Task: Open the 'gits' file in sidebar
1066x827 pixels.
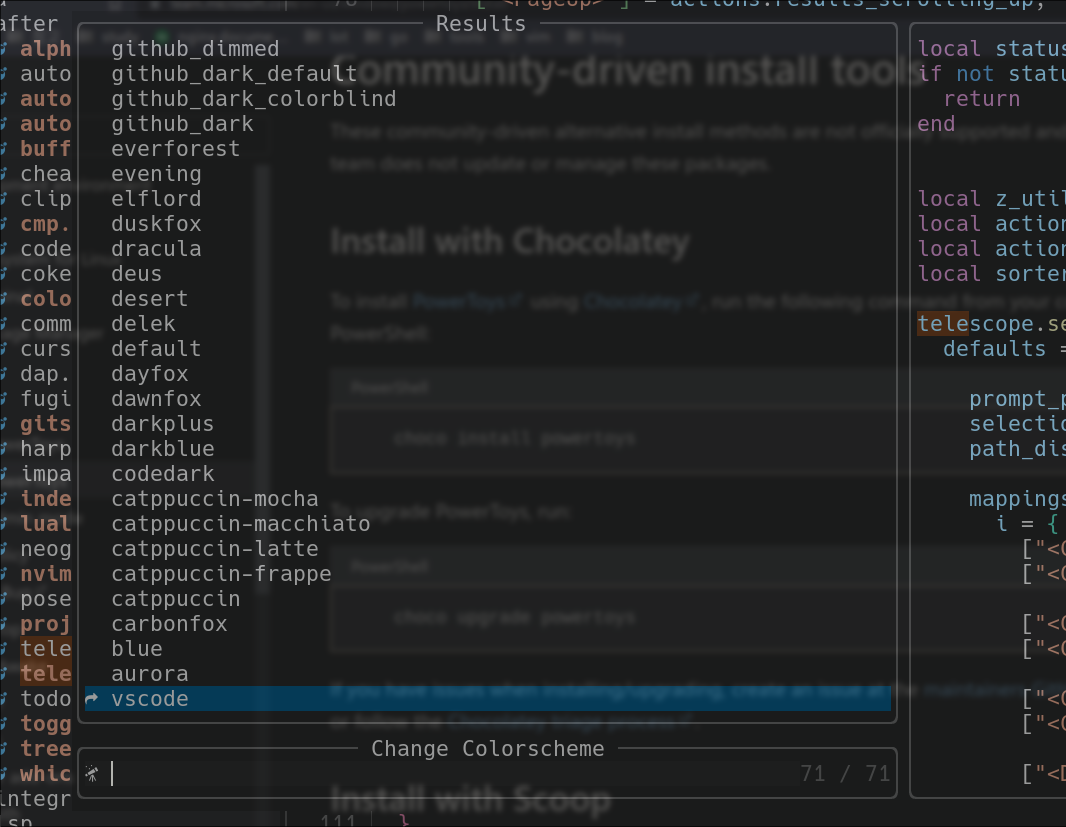Action: pos(46,424)
